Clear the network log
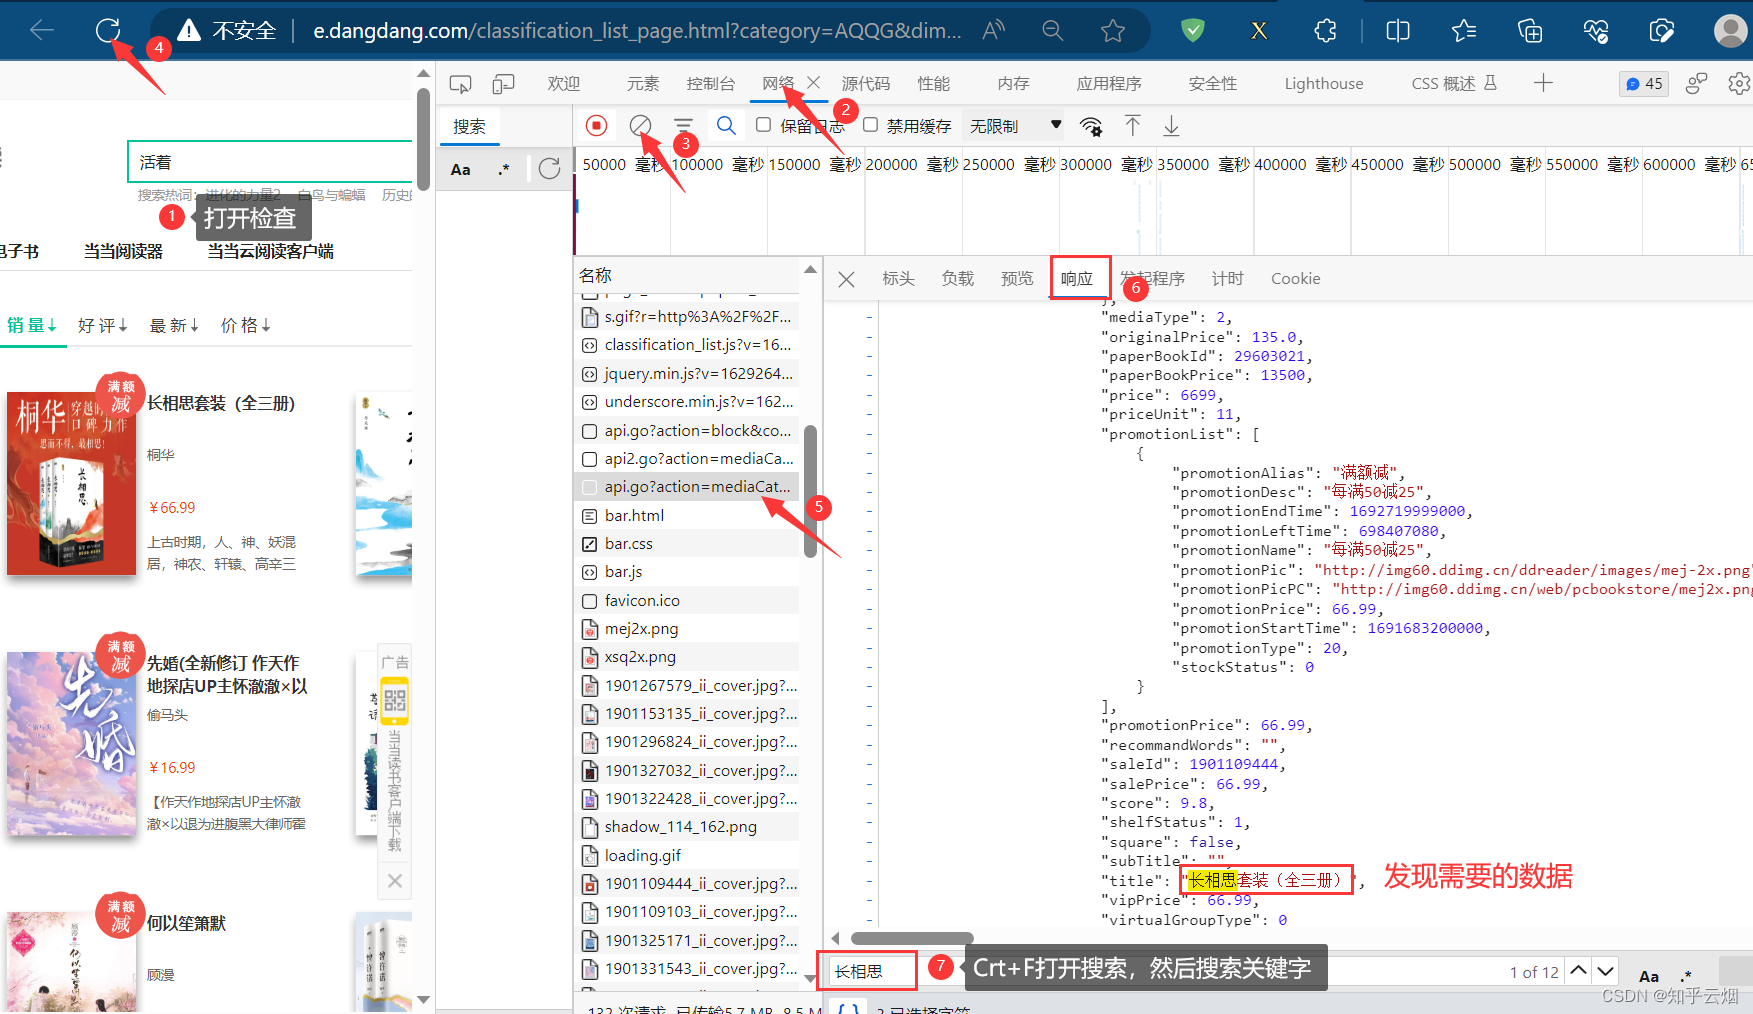Screen dimensions: 1753x1014 coord(640,125)
